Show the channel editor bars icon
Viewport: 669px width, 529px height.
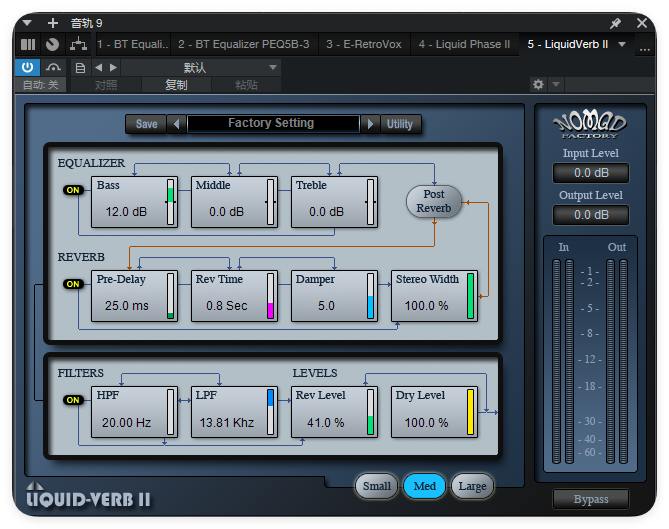tap(28, 44)
